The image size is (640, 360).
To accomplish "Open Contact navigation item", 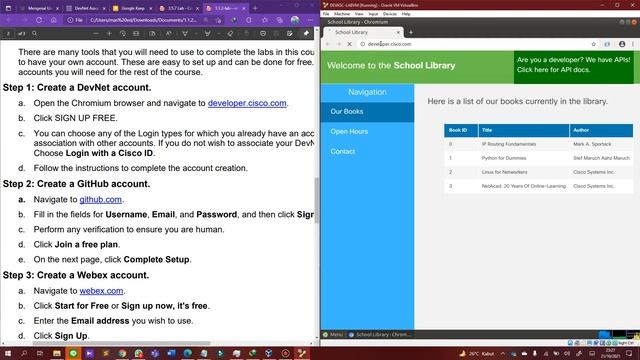I will pyautogui.click(x=367, y=151).
